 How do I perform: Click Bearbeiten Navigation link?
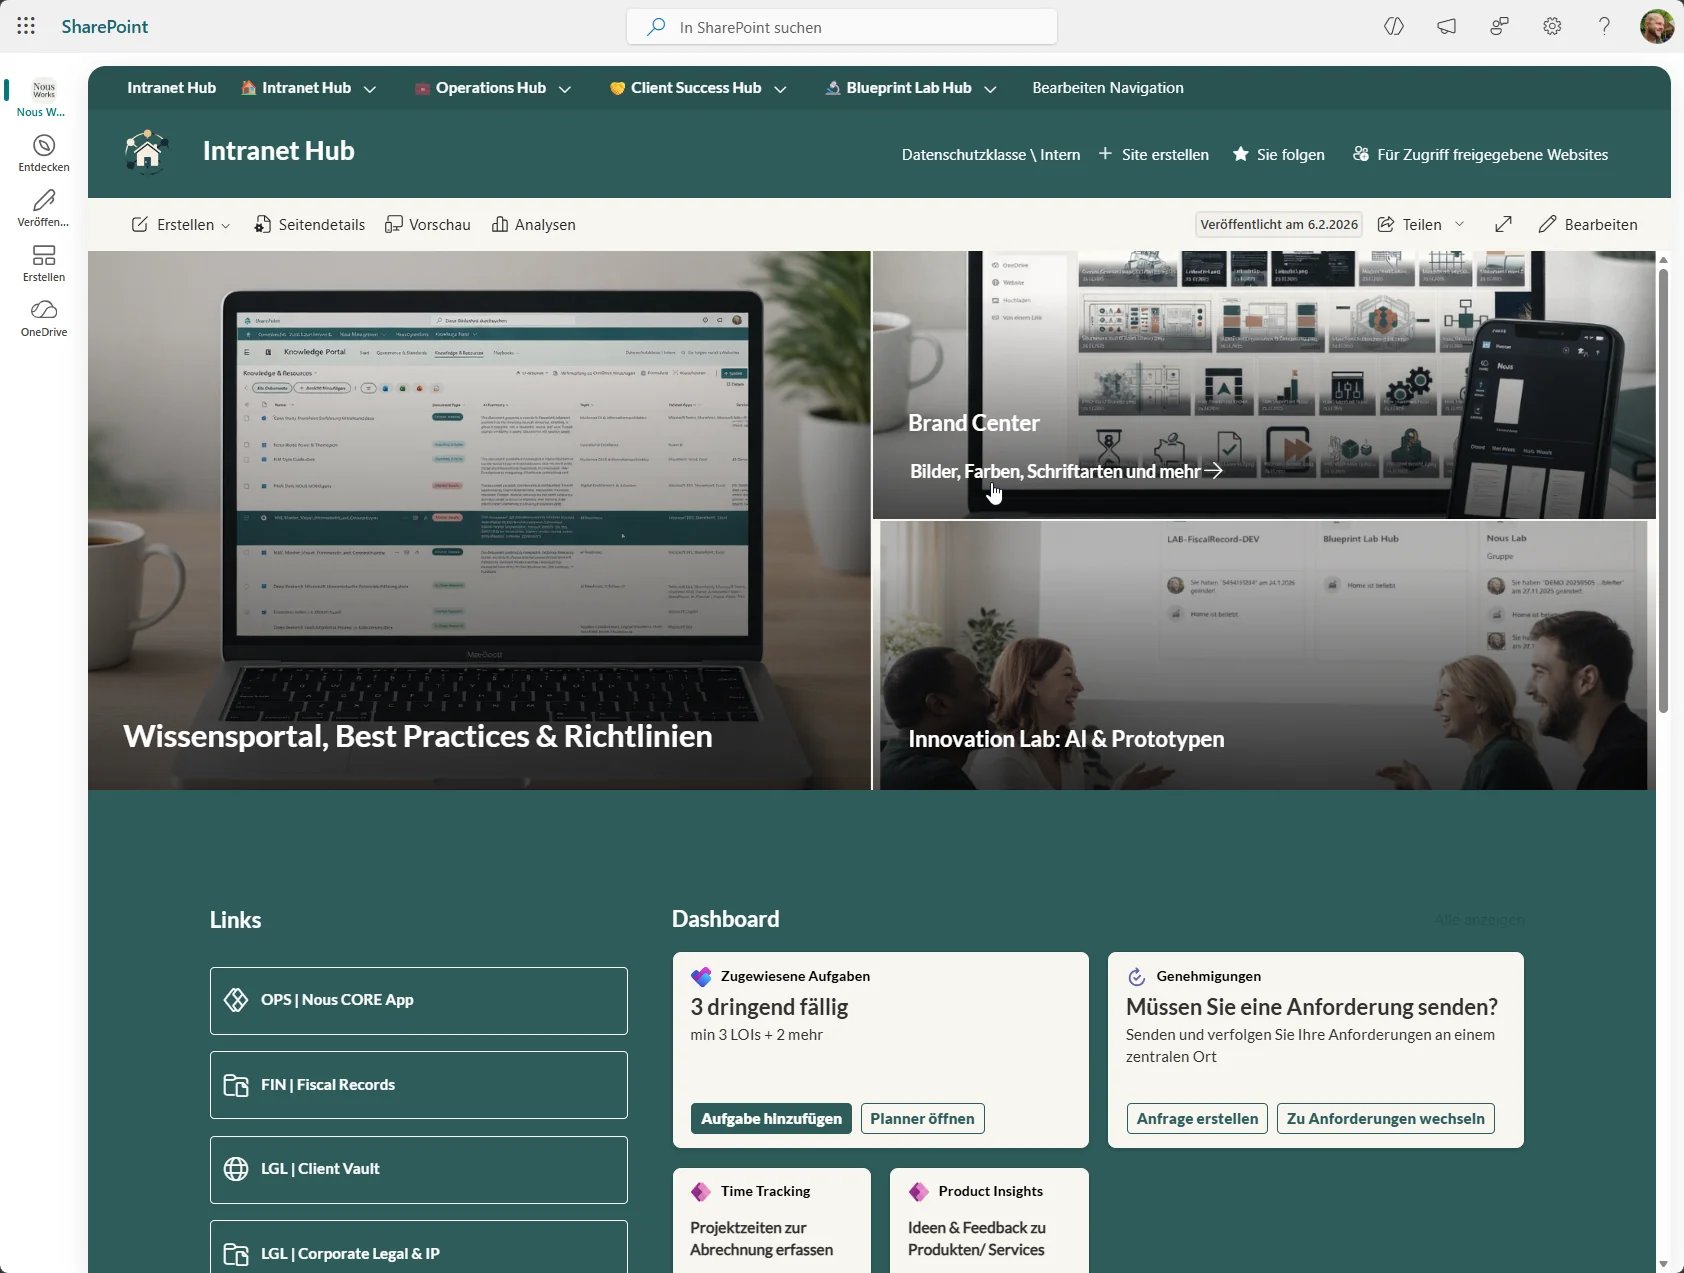pyautogui.click(x=1108, y=88)
